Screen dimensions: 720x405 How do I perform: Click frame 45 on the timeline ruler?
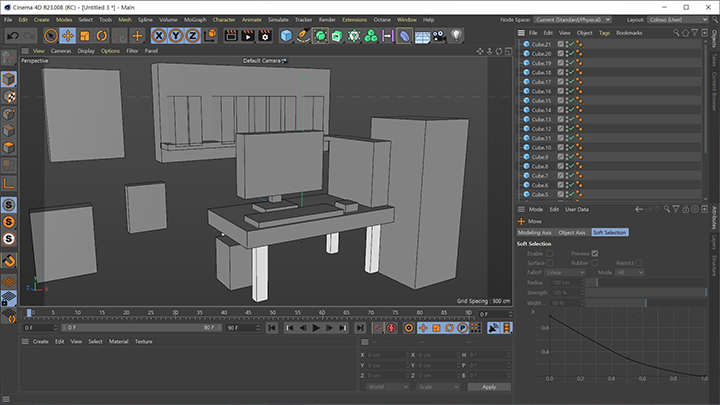click(248, 313)
